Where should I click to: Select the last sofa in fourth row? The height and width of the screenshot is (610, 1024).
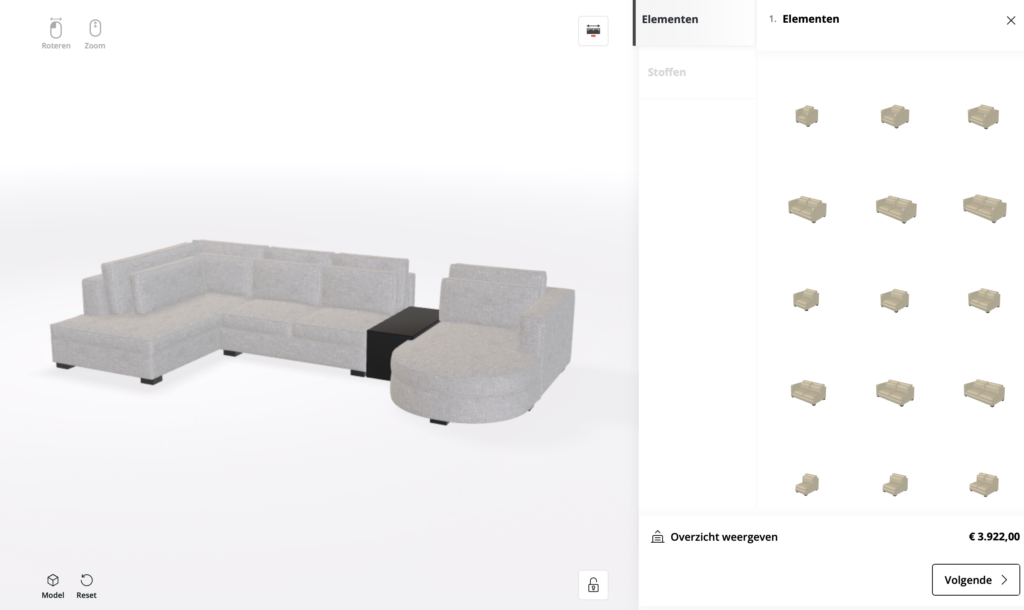pos(984,392)
